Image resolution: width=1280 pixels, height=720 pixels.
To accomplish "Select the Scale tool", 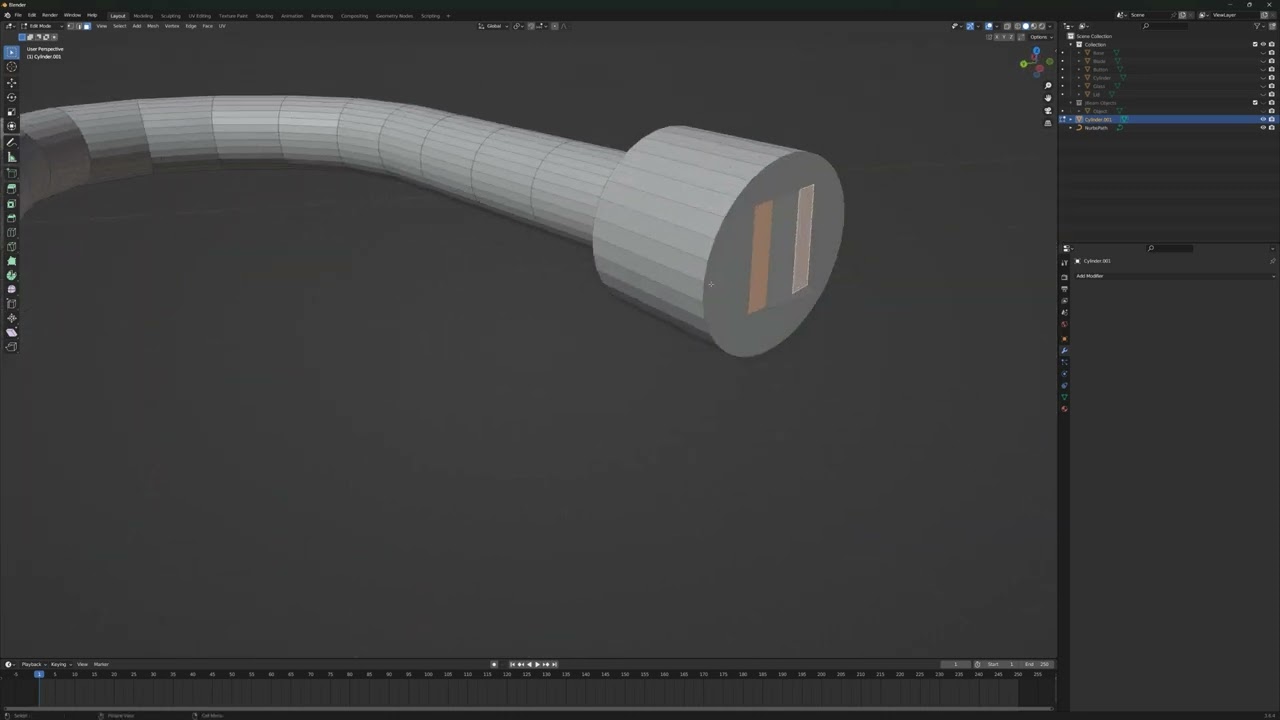I will click(12, 112).
